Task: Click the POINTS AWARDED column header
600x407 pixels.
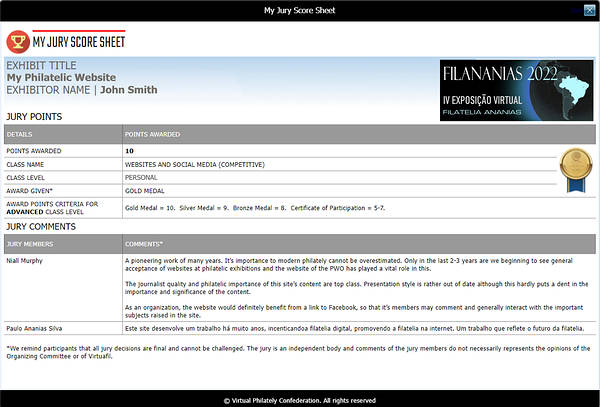Action: (x=152, y=134)
